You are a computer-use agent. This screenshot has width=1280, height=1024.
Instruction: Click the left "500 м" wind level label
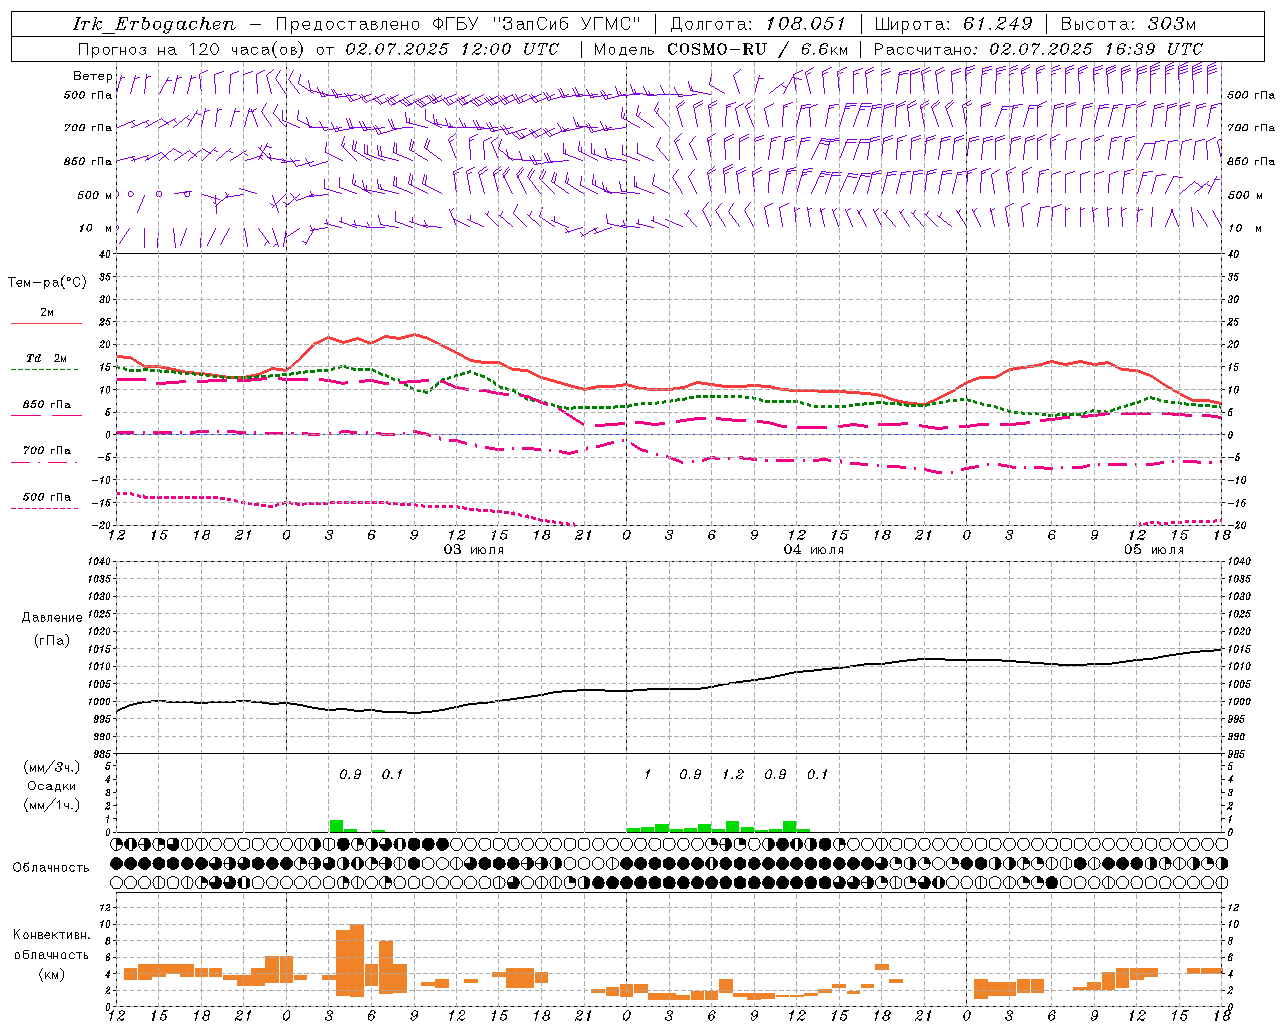click(94, 195)
